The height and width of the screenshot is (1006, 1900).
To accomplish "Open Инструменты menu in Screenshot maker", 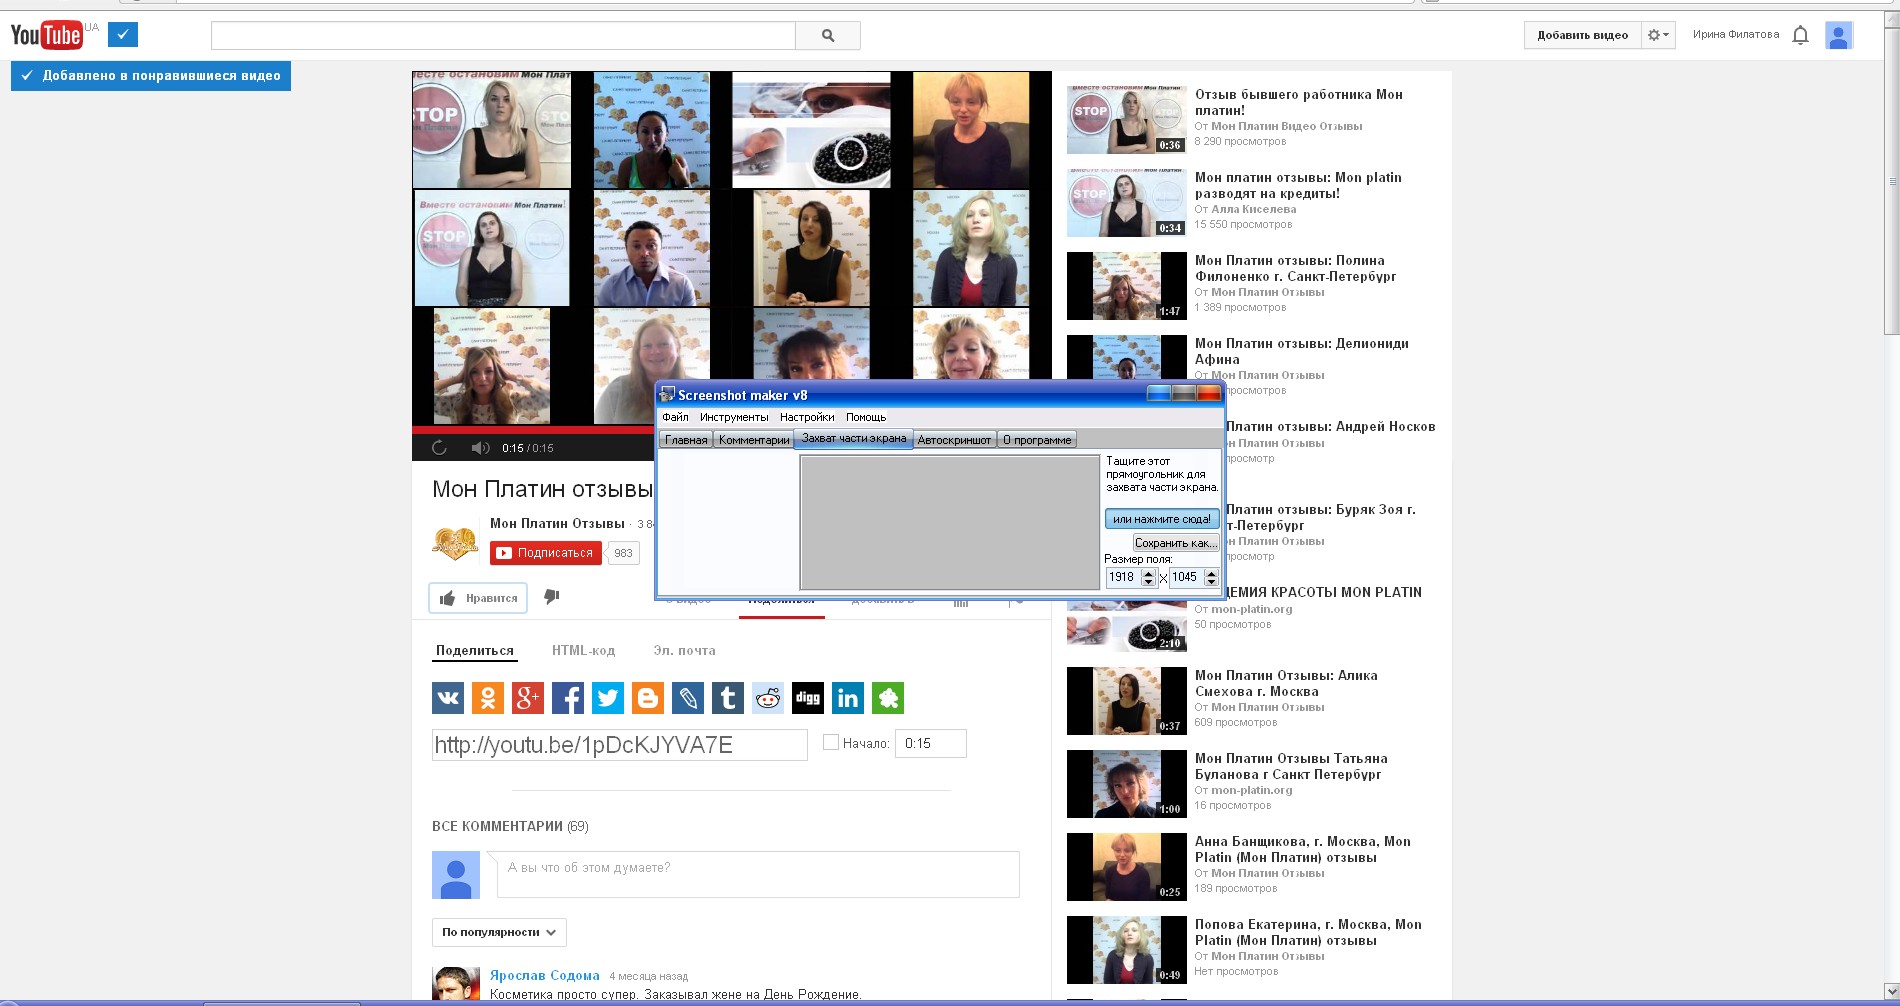I will (734, 417).
